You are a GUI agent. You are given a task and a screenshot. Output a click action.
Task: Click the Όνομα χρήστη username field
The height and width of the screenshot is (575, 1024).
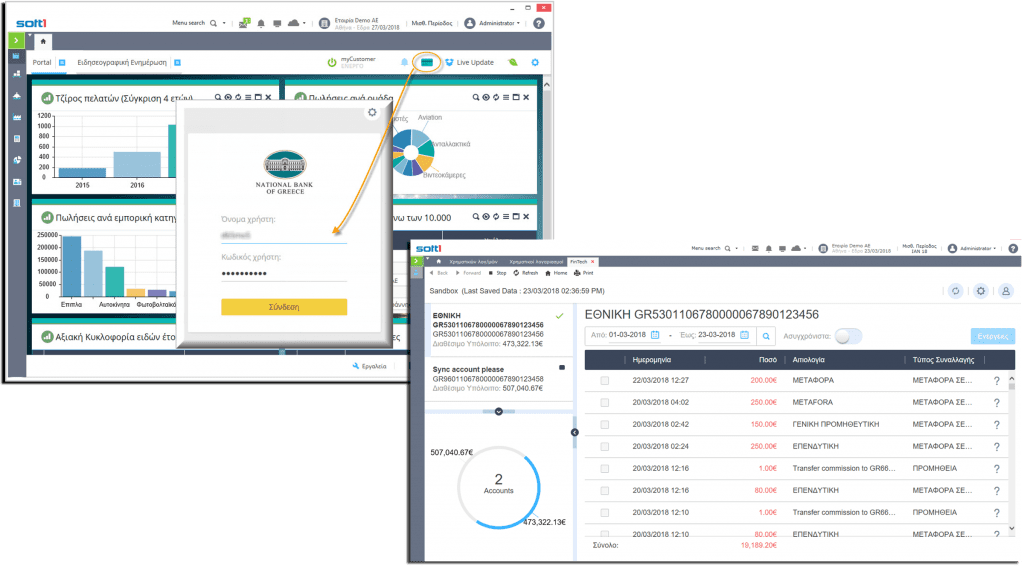coord(283,235)
